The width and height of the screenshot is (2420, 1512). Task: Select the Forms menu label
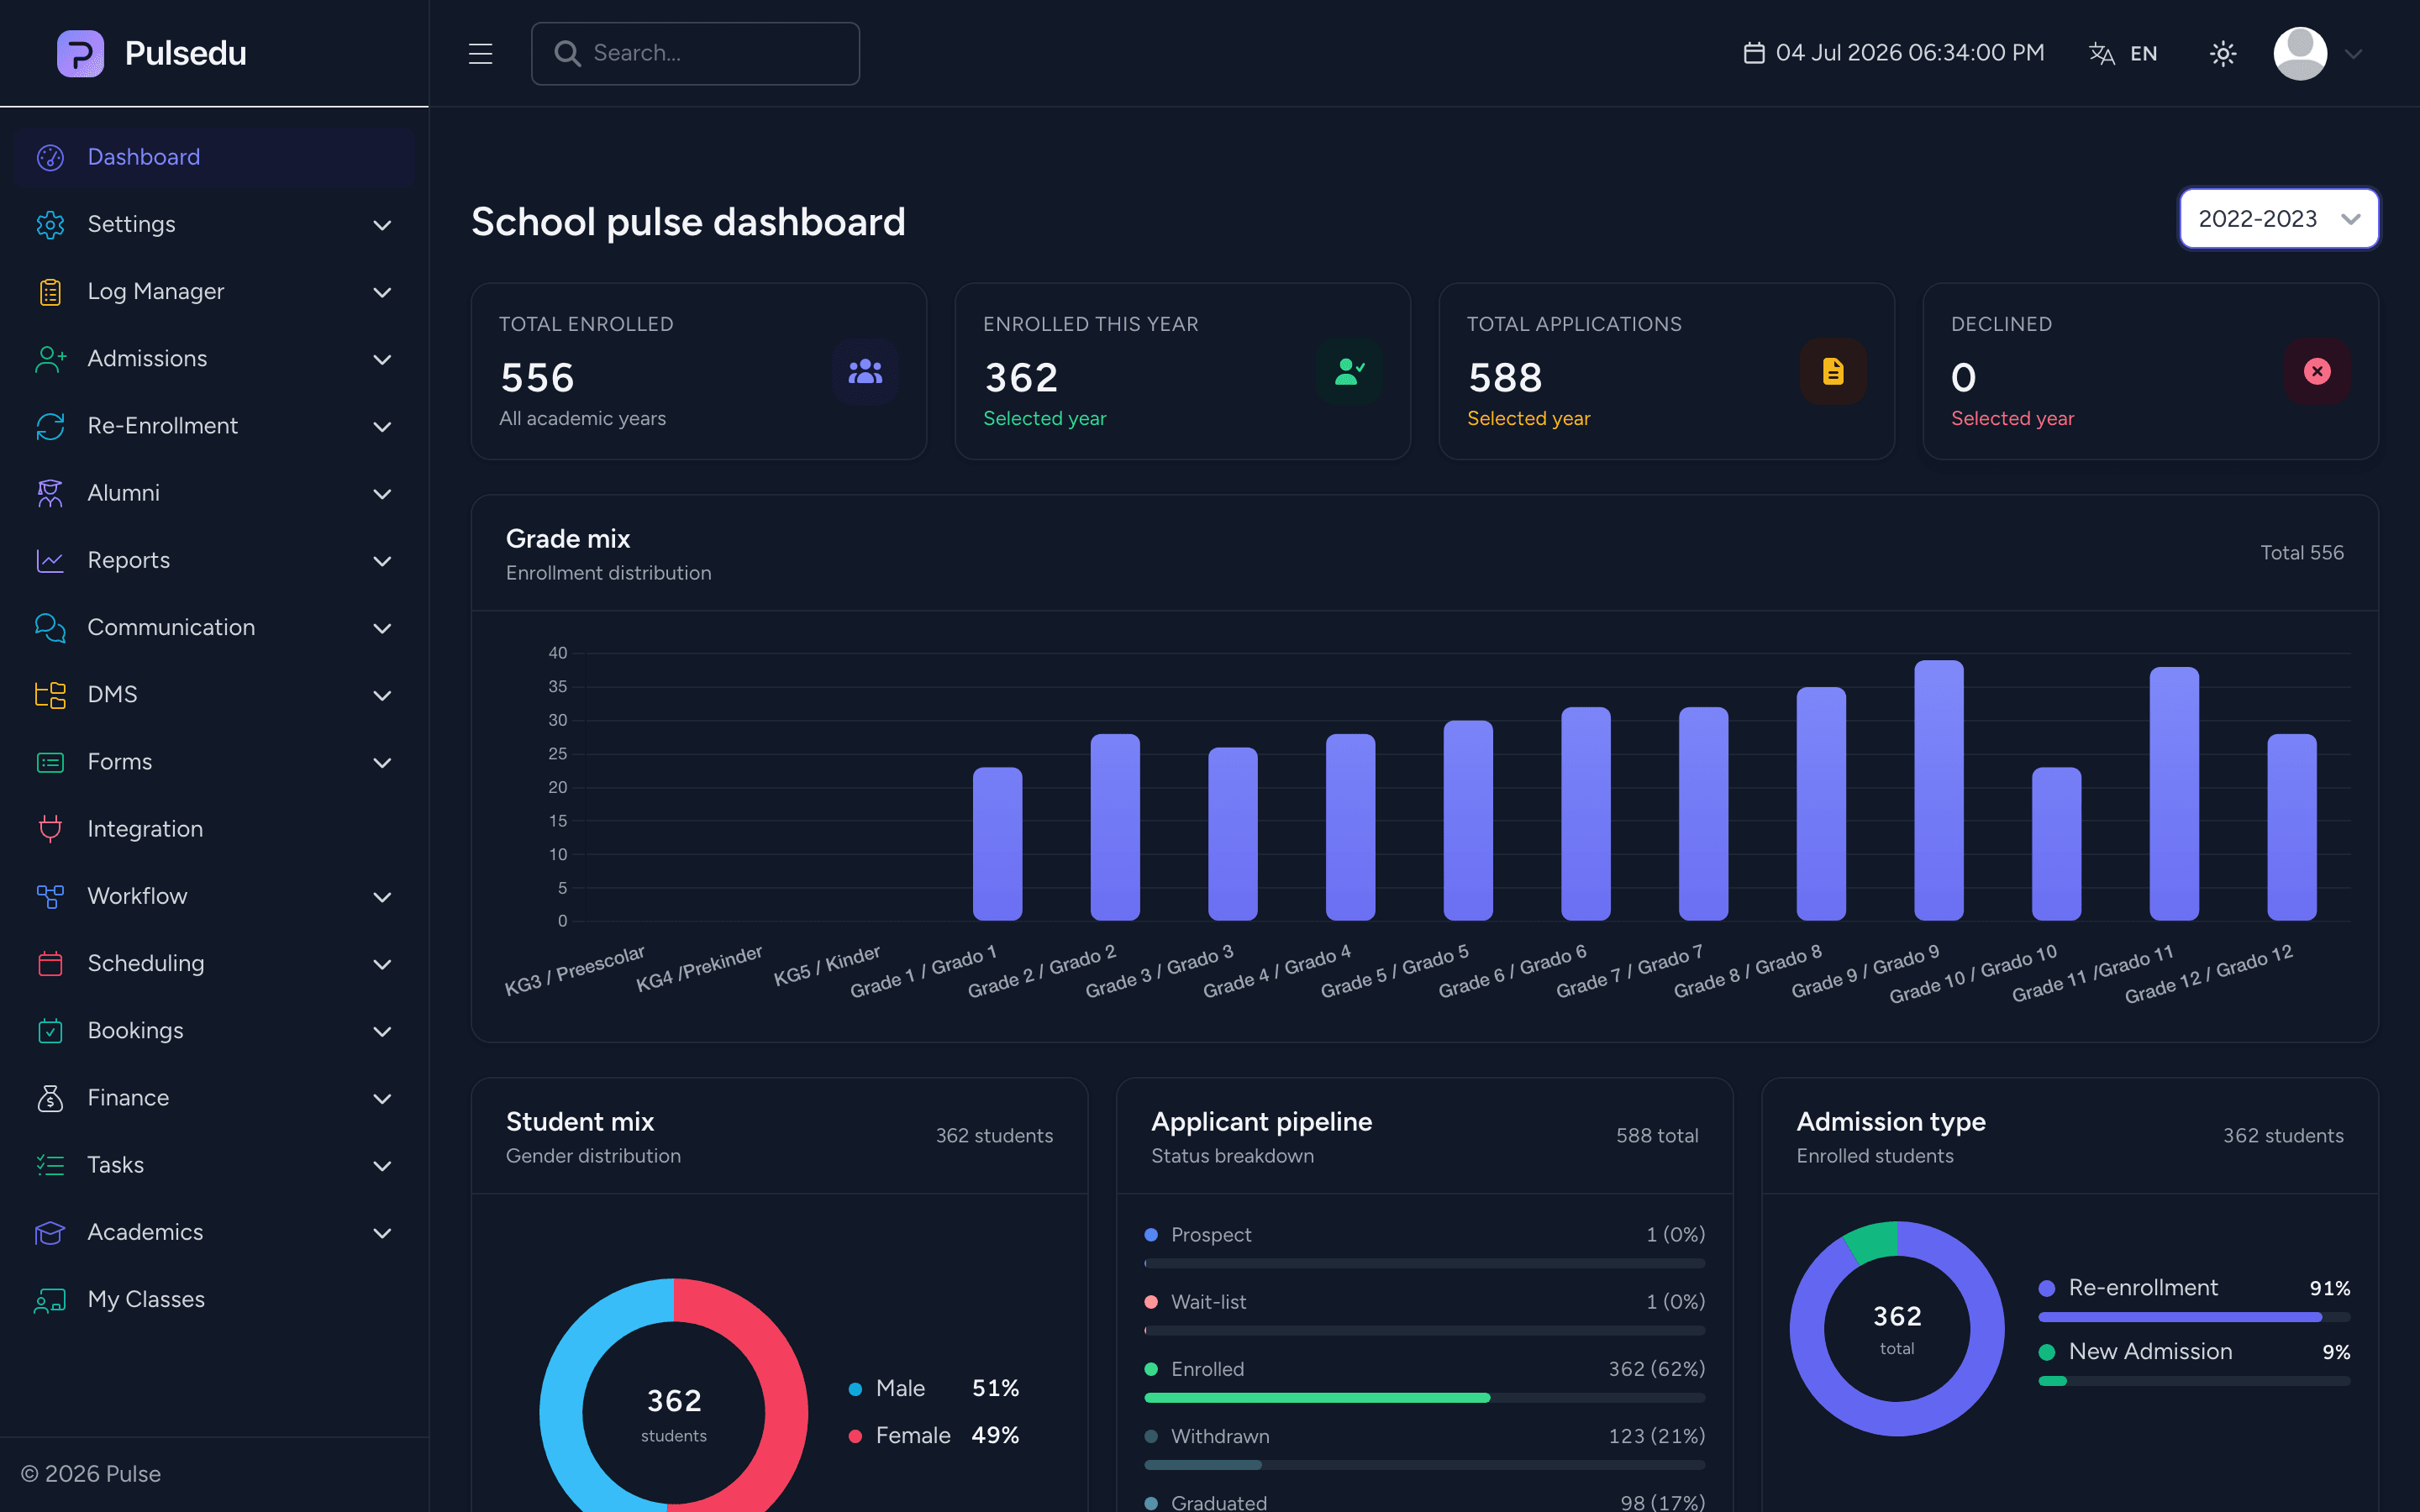click(x=120, y=762)
